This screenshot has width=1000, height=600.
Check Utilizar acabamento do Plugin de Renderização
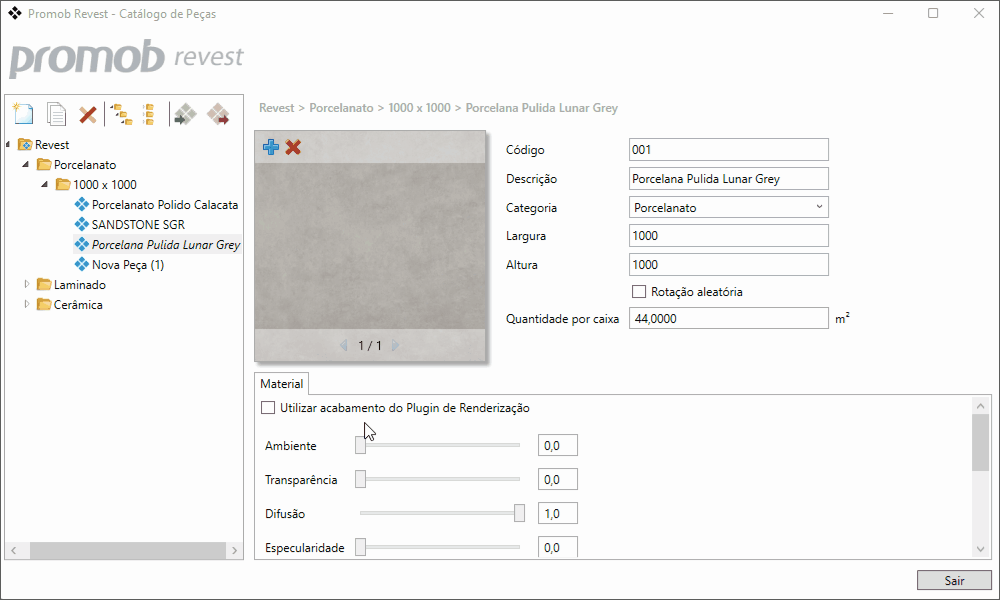click(268, 408)
